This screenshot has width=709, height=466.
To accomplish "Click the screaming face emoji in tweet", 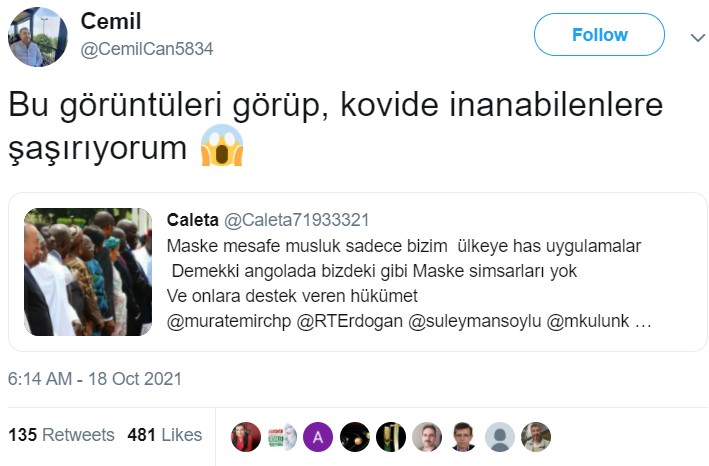I will click(x=222, y=146).
